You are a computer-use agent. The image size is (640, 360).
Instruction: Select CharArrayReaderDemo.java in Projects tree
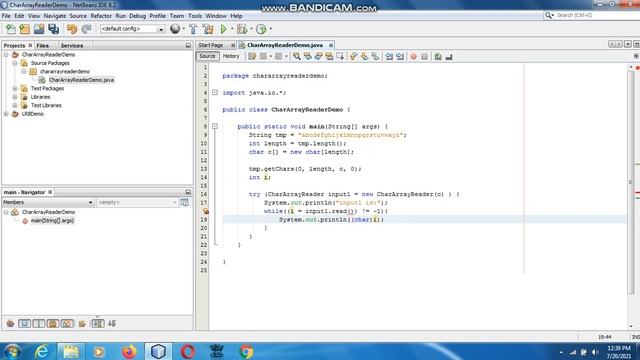pos(81,80)
